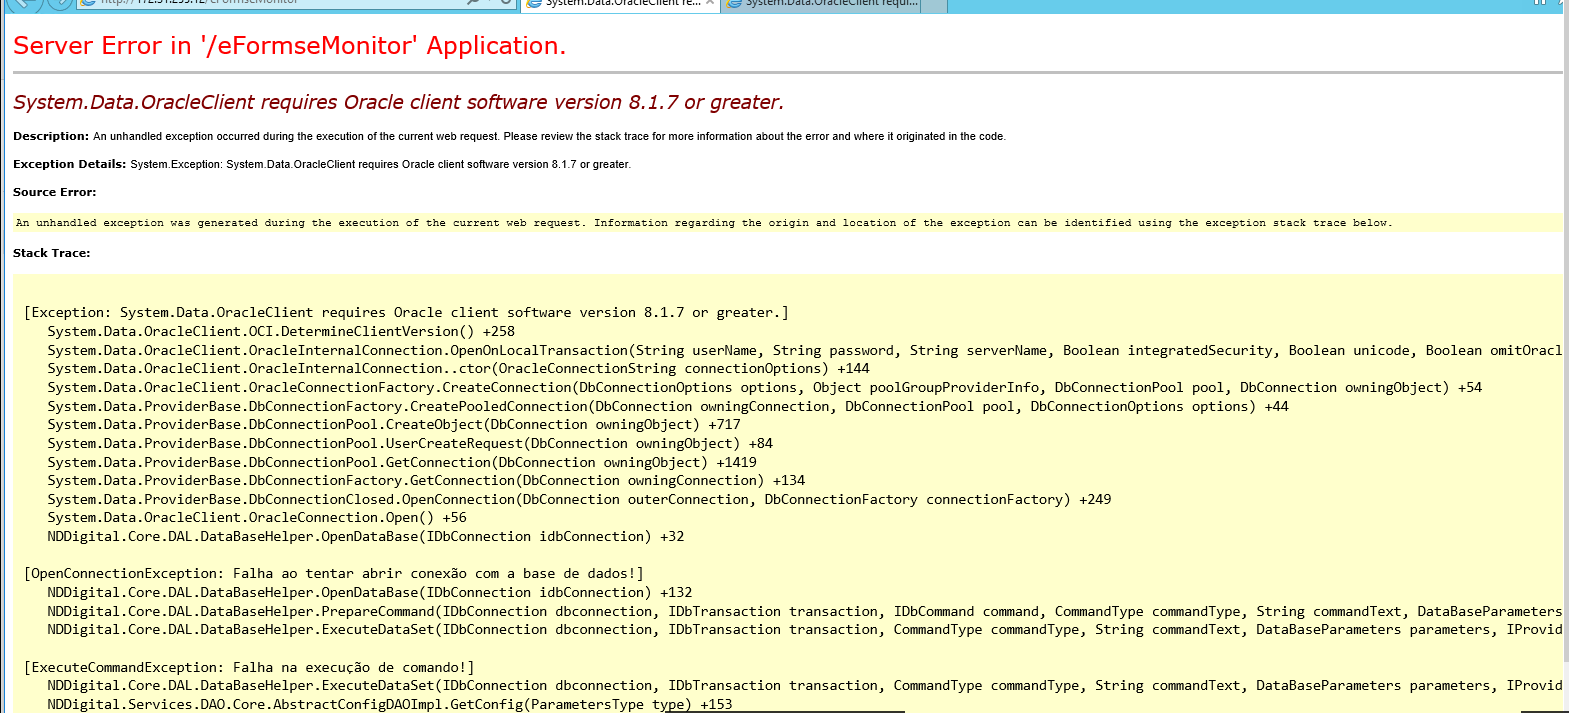Close the active System.Data.OracleClient tab
The width and height of the screenshot is (1569, 713).
(710, 3)
